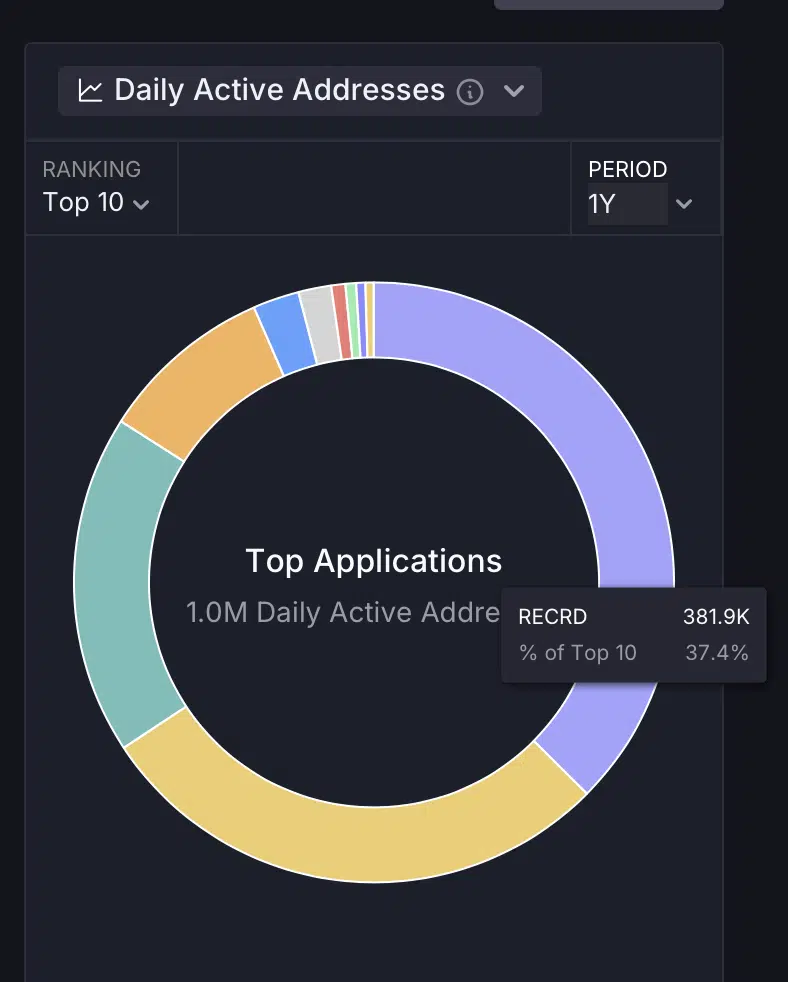Click the chevron next to Top 10
Image resolution: width=788 pixels, height=982 pixels.
142,204
